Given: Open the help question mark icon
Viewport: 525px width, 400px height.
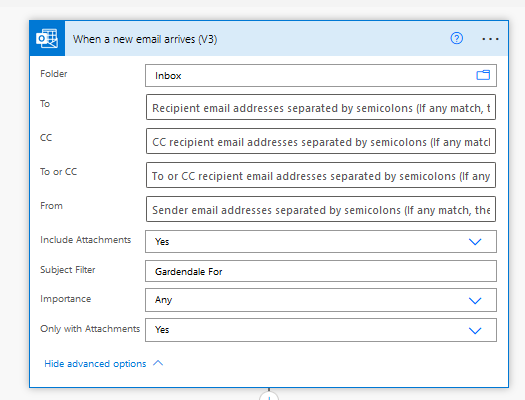Looking at the screenshot, I should 456,38.
